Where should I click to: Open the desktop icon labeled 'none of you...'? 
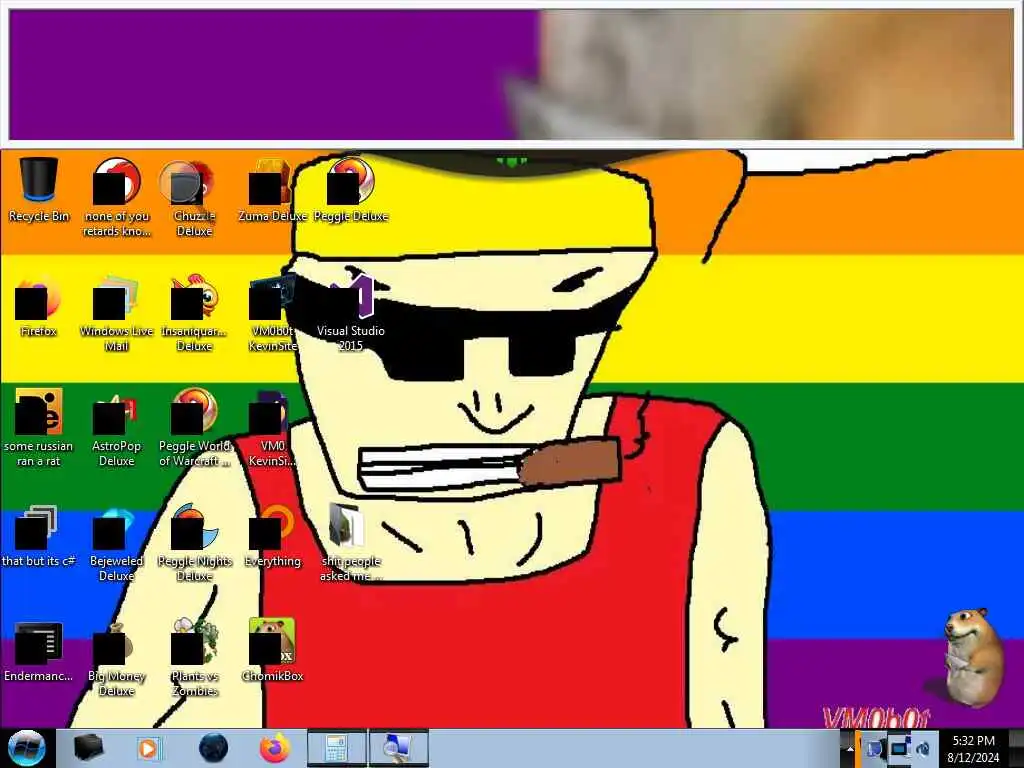[x=117, y=197]
